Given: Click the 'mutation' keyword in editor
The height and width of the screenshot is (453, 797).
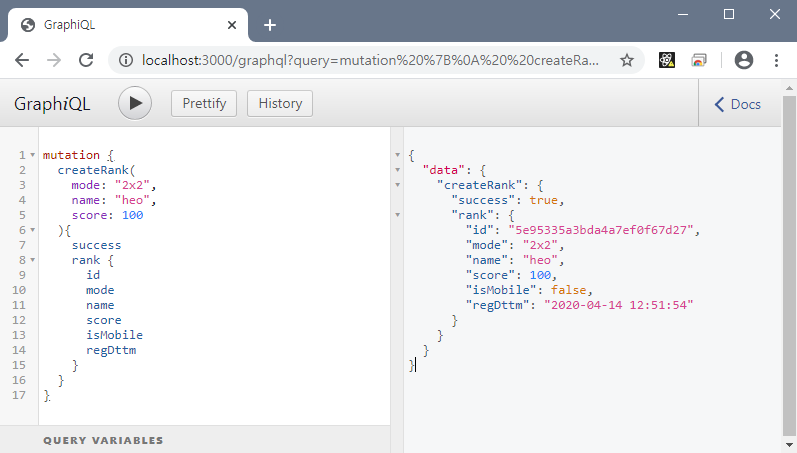Looking at the screenshot, I should click(71, 155).
